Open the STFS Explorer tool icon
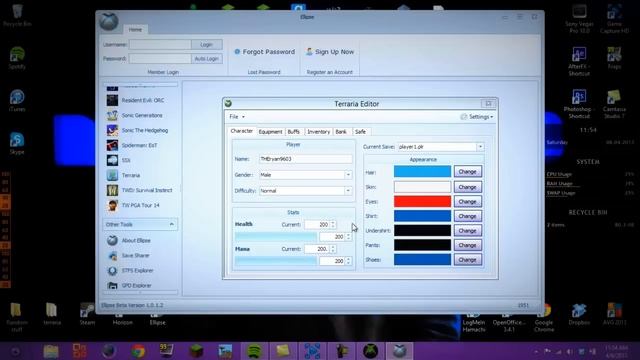640x360 pixels. [112, 270]
